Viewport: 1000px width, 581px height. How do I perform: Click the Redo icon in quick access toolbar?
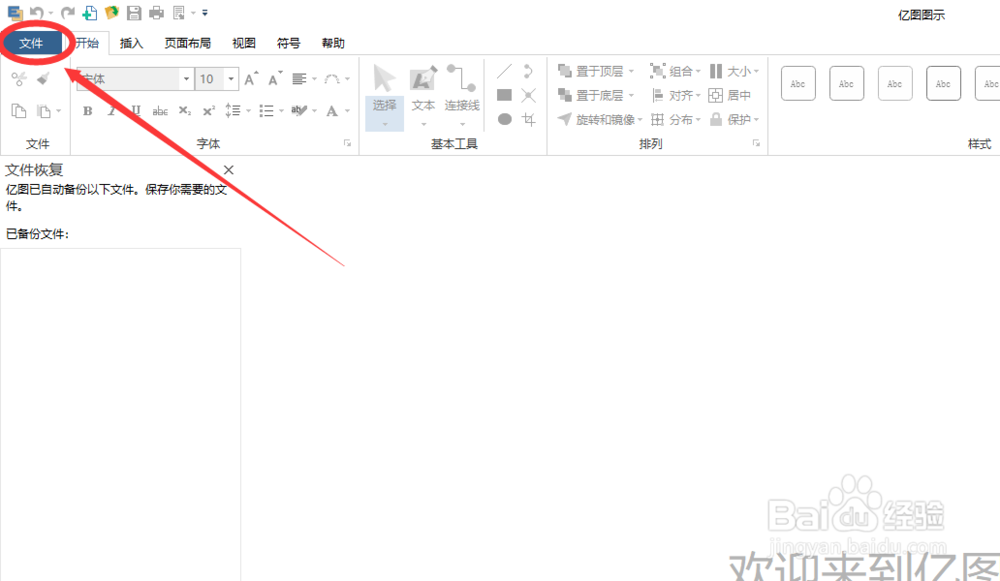[x=68, y=12]
